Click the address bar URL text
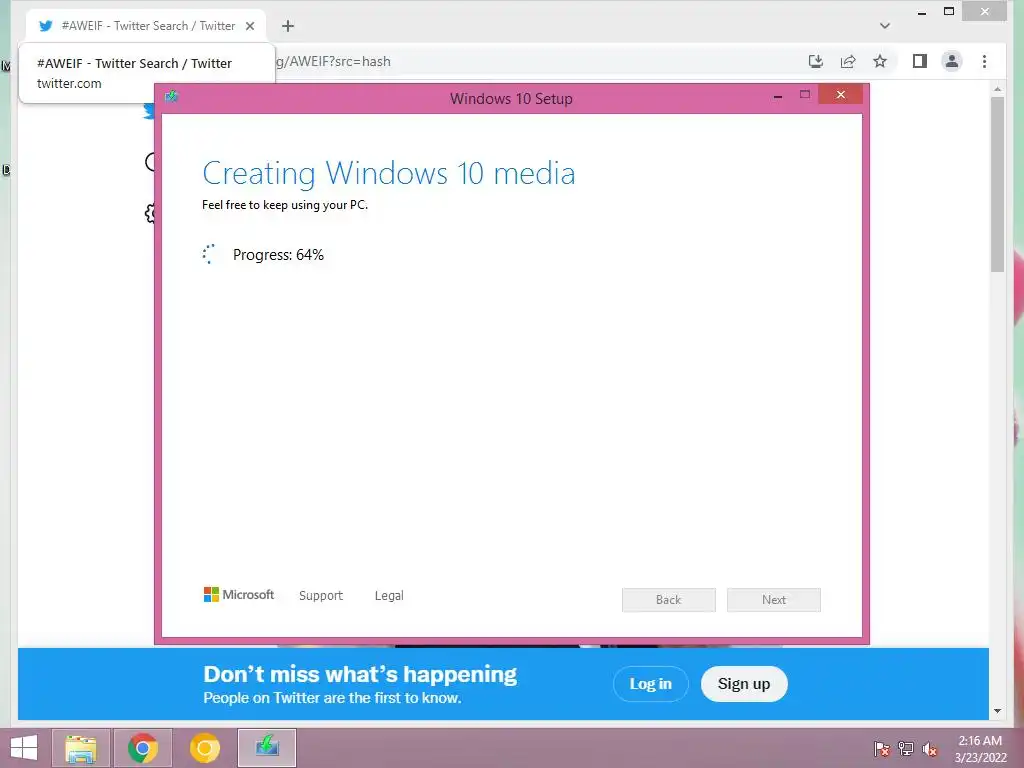Viewport: 1024px width, 768px height. click(x=333, y=61)
